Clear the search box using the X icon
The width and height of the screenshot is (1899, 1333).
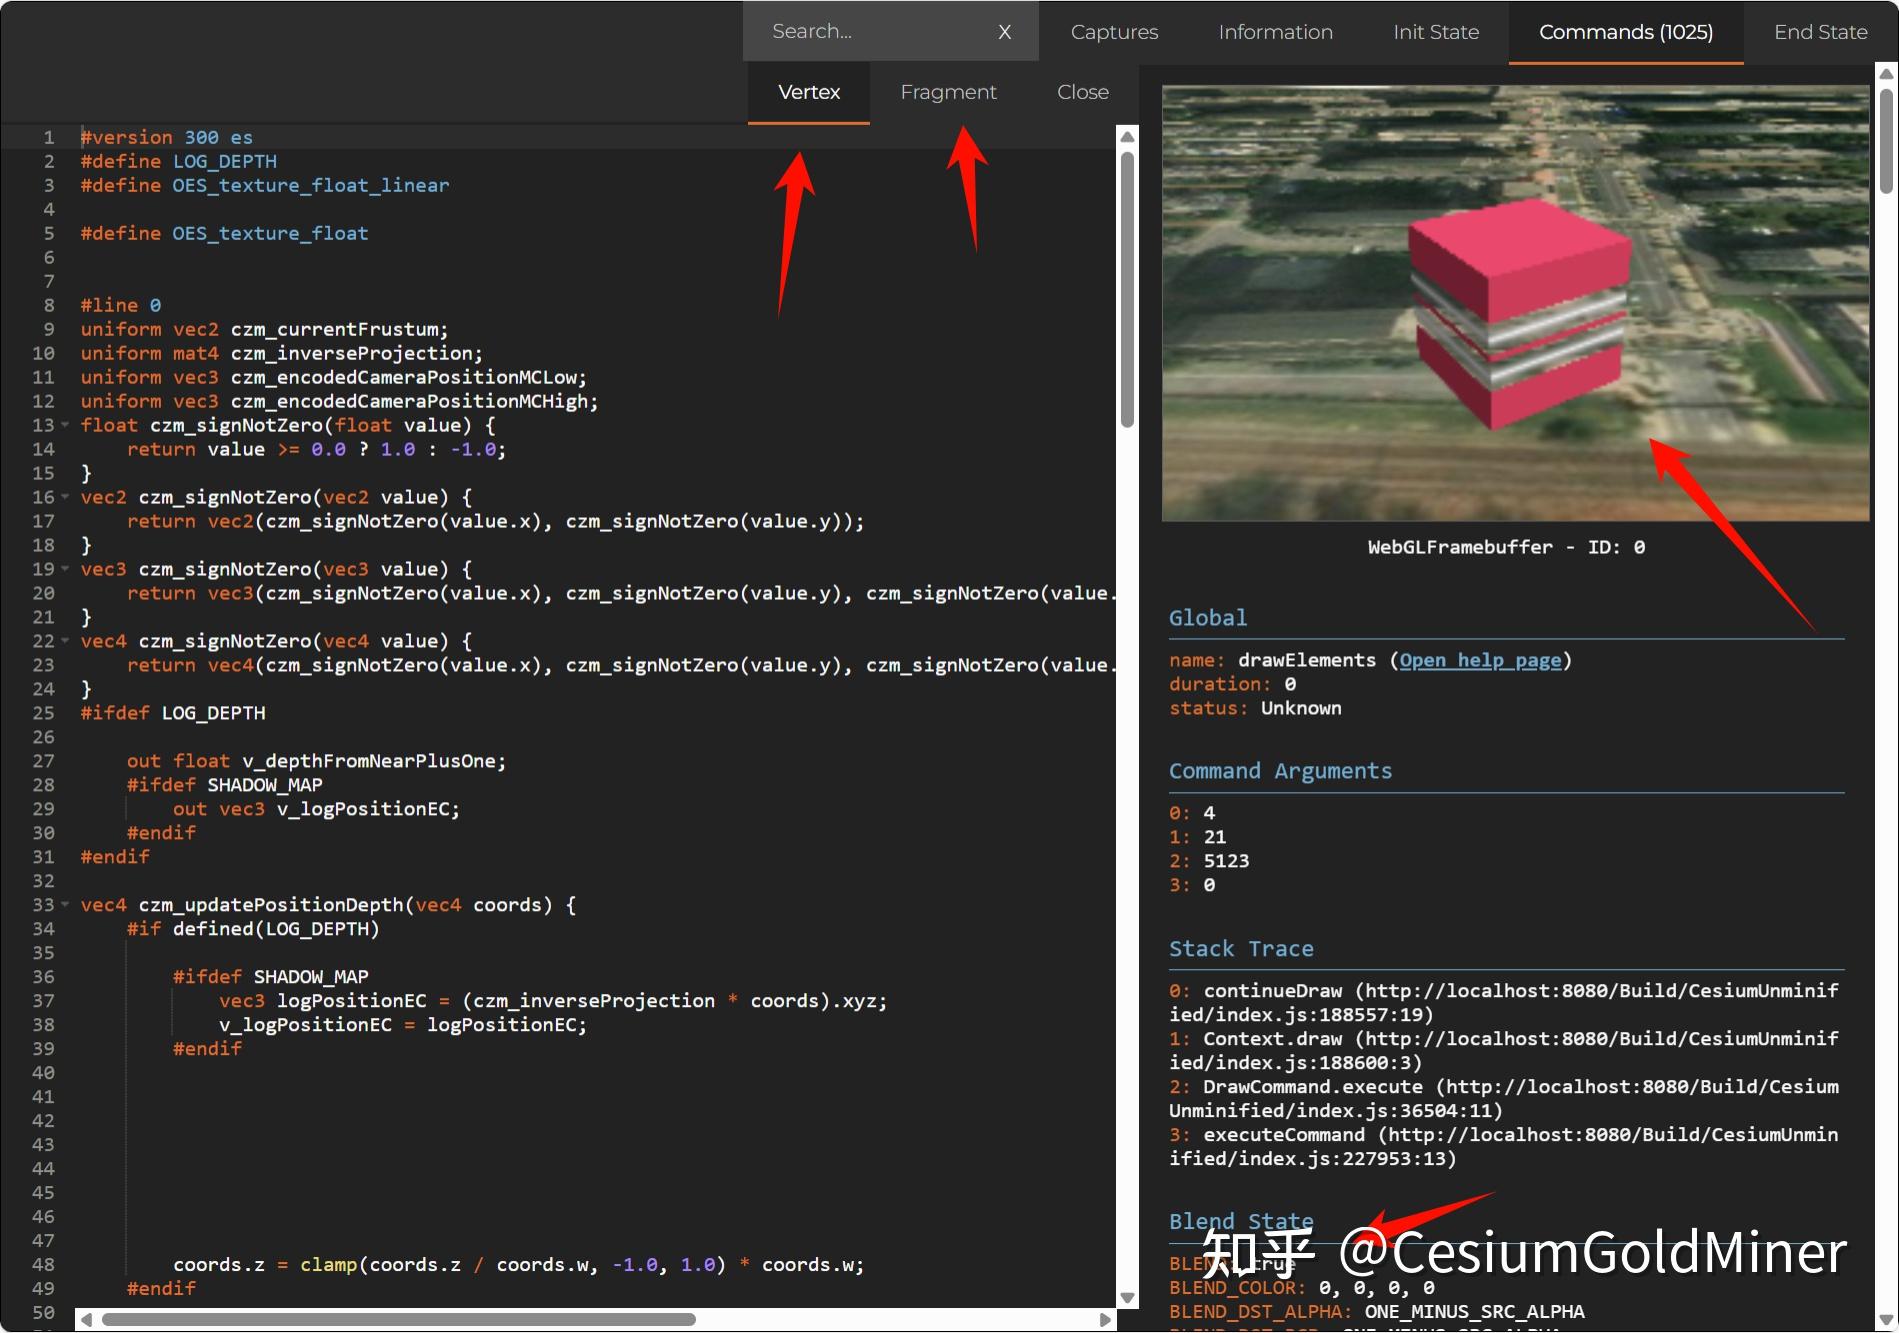(x=1004, y=31)
